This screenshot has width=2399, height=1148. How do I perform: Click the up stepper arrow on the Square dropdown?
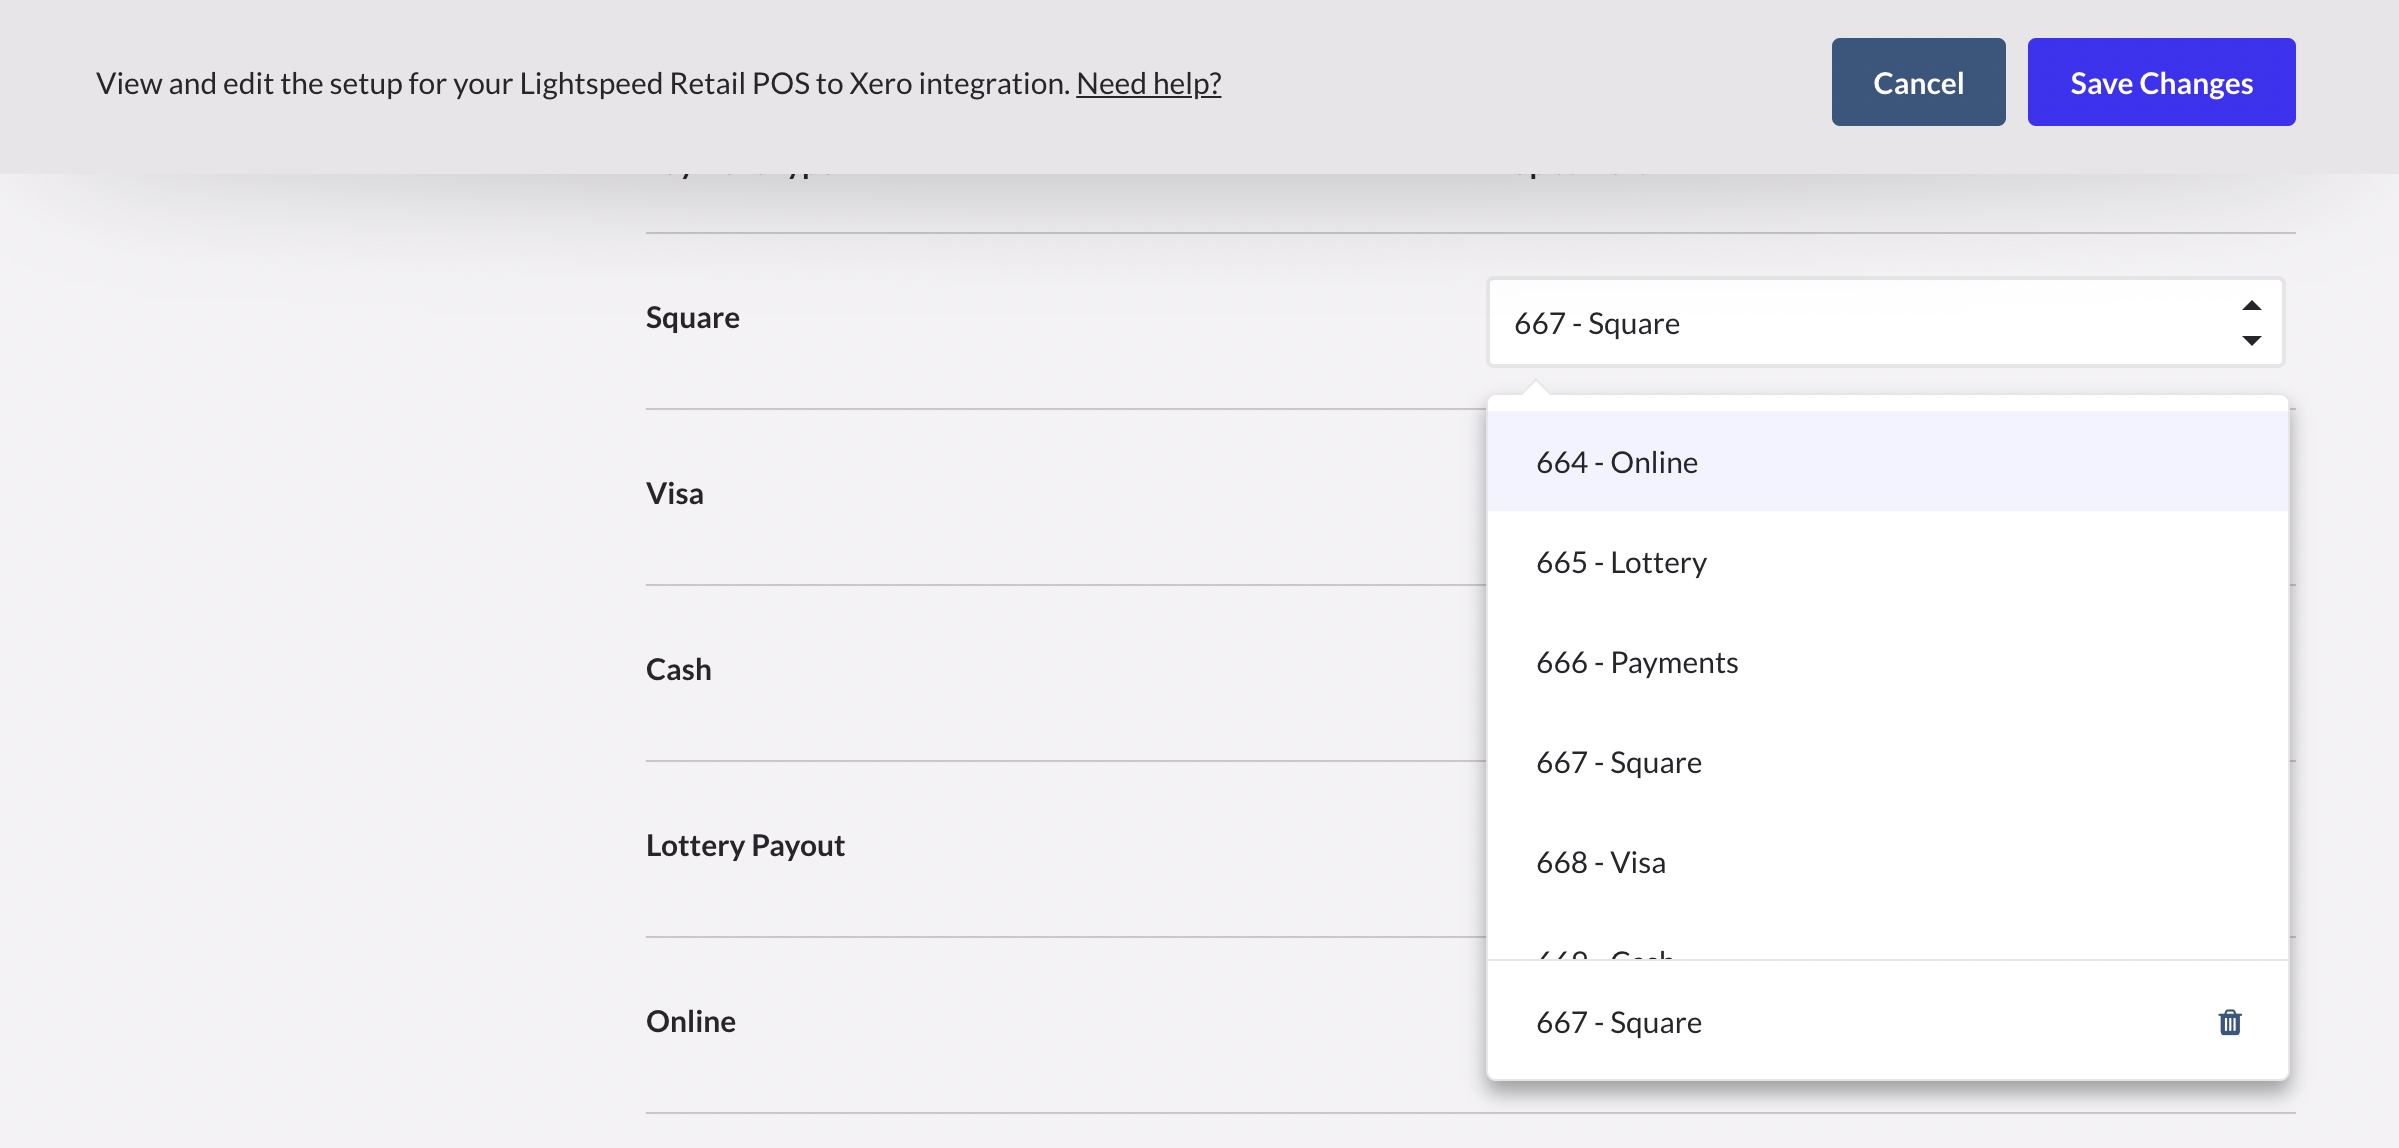click(x=2249, y=305)
